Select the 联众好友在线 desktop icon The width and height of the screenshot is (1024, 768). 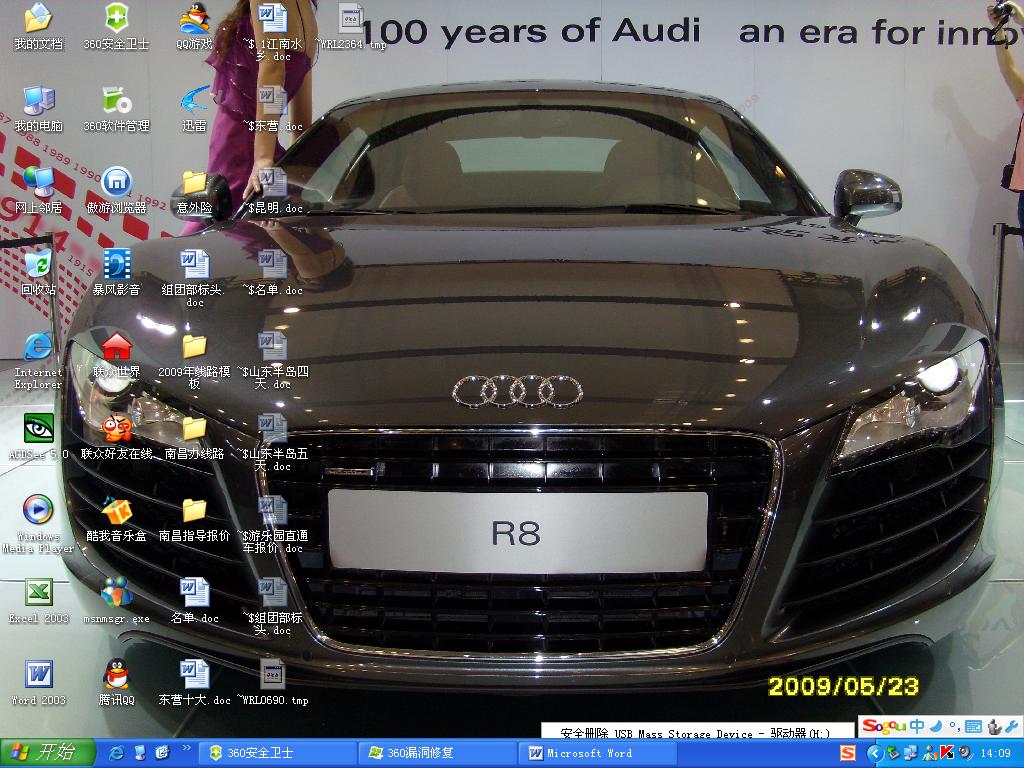116,436
